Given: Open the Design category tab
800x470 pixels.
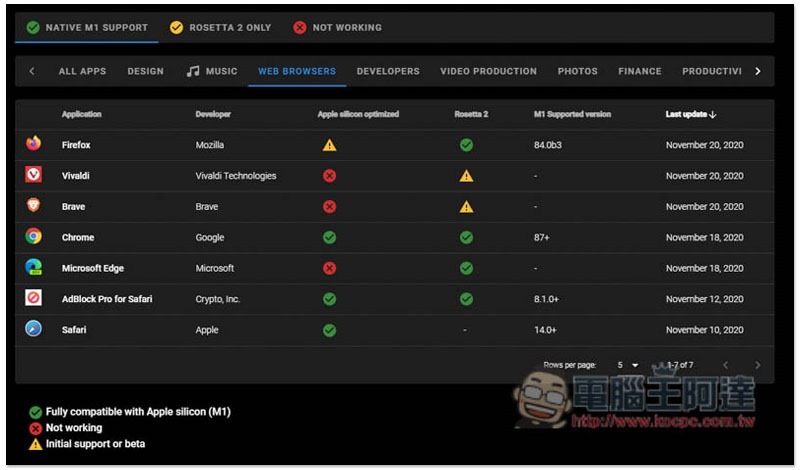Looking at the screenshot, I should click(x=146, y=71).
